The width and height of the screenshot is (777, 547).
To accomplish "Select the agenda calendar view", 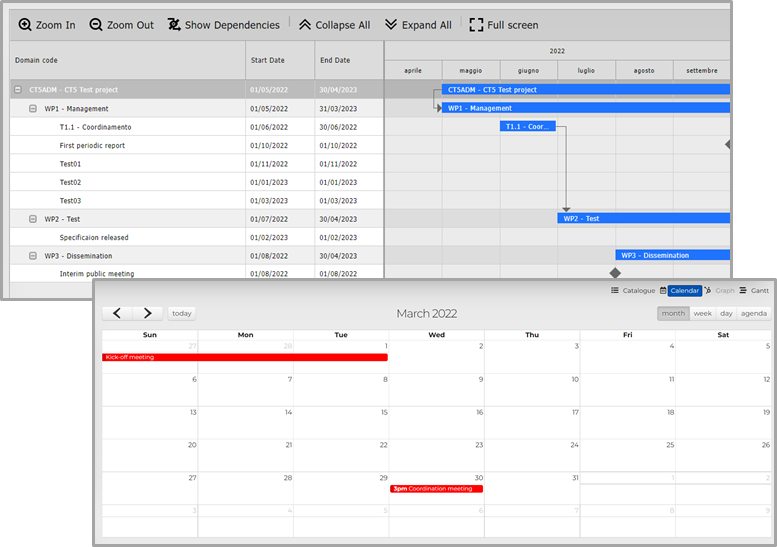I will click(x=754, y=313).
